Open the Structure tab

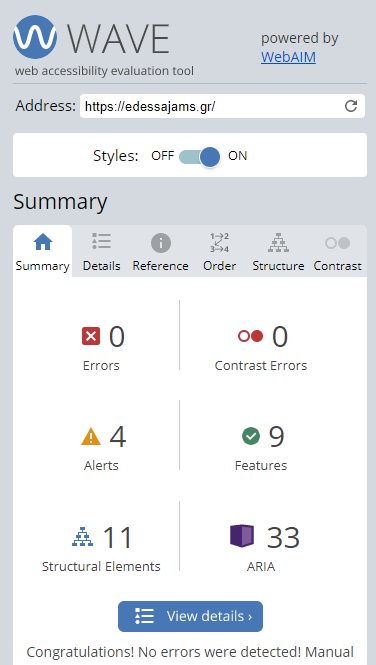point(278,251)
